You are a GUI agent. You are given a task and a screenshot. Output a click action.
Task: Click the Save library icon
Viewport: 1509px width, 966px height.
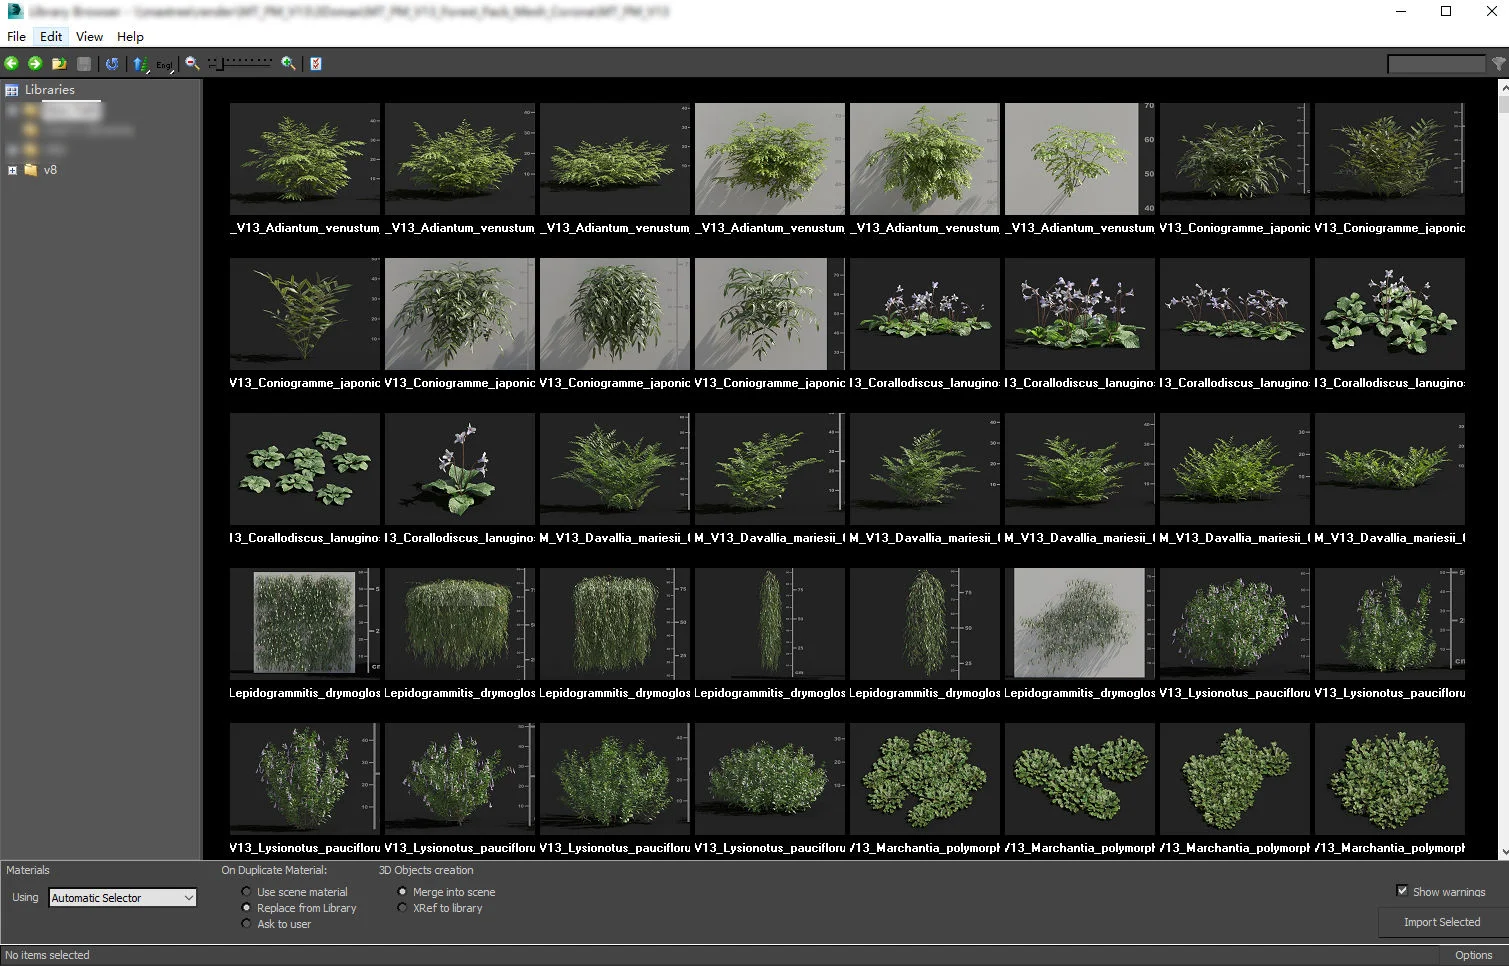83,63
